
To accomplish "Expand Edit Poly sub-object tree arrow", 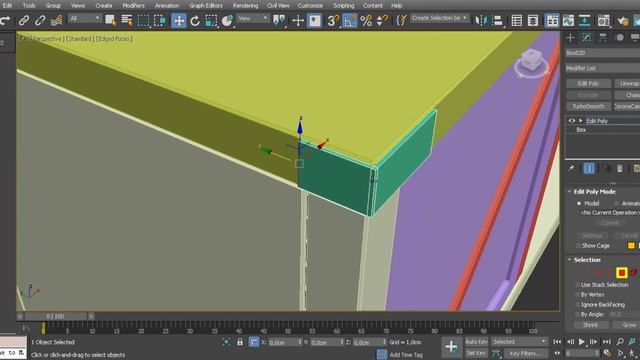I will coord(580,121).
